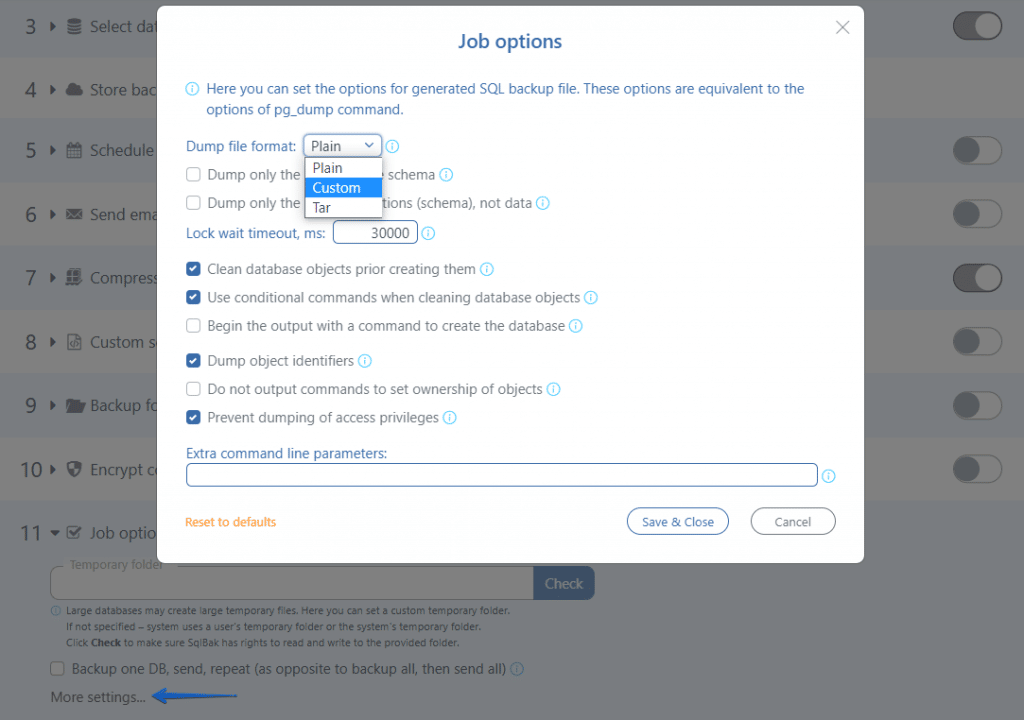Click info icon for Prevent dumping privileges
The width and height of the screenshot is (1024, 720).
point(450,418)
